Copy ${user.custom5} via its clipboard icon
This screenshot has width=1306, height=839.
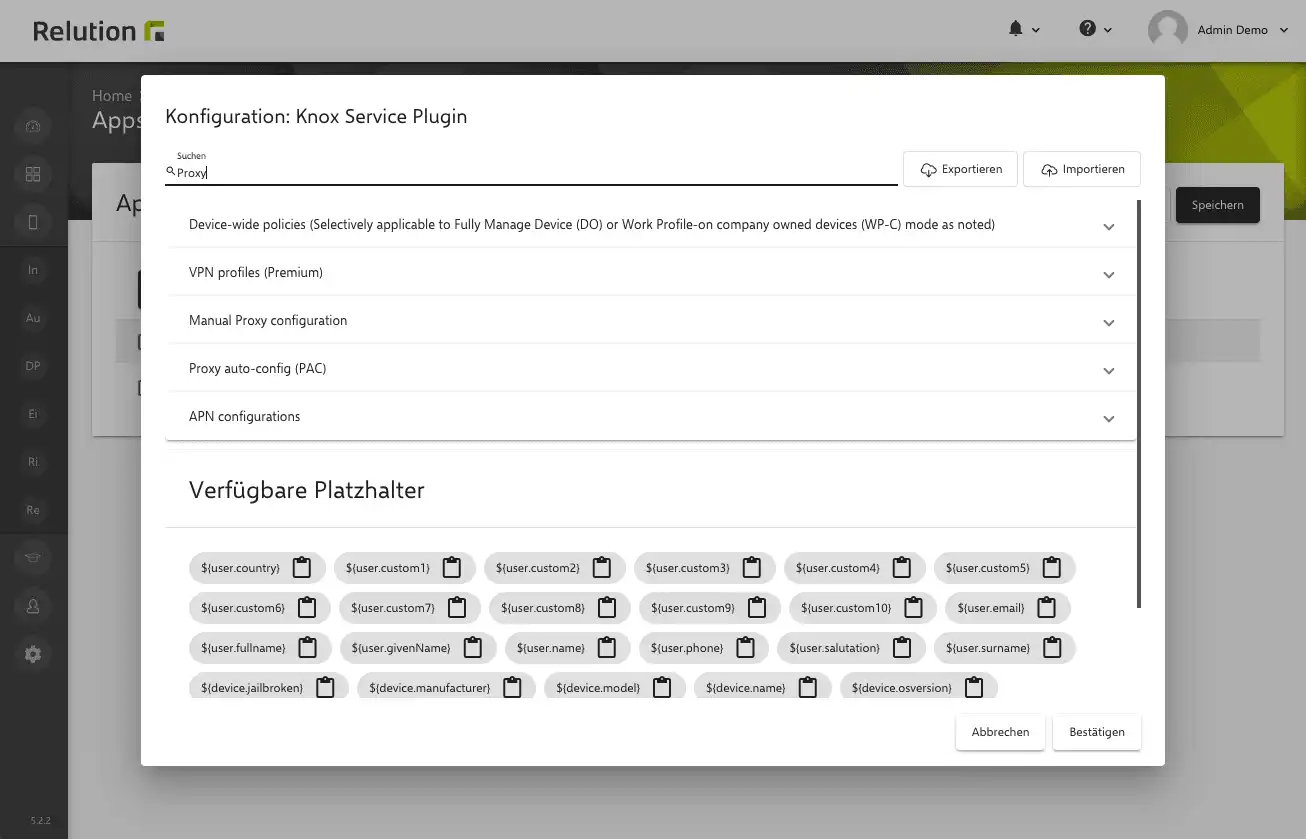(x=1052, y=568)
